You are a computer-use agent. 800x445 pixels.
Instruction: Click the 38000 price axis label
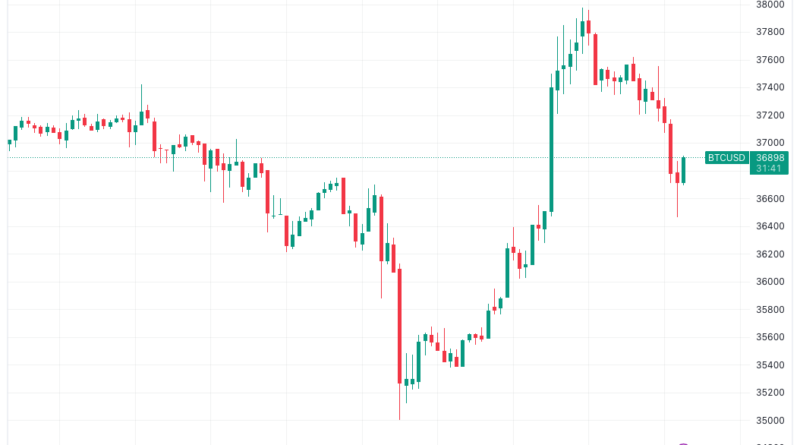point(769,4)
